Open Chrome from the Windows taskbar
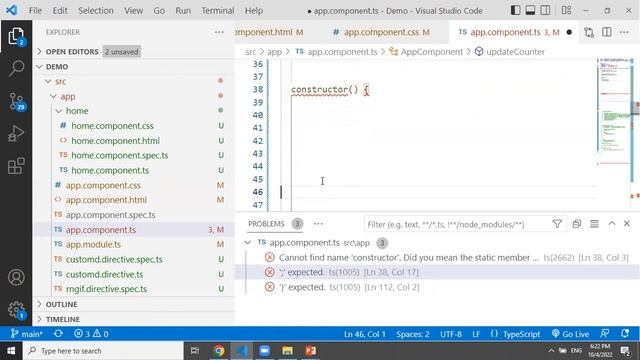 [219, 351]
